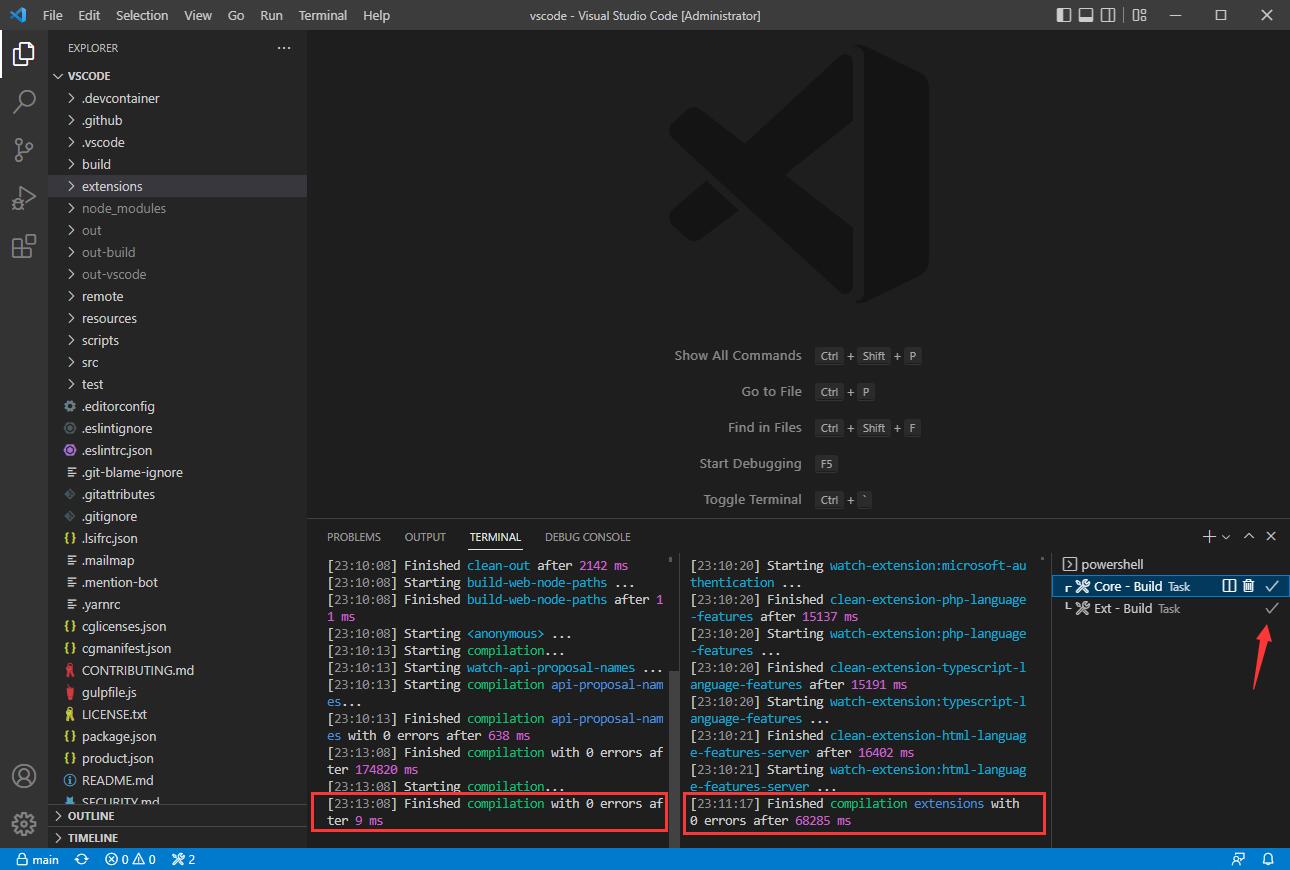Viewport: 1290px width, 870px height.
Task: Select the TERMINAL tab
Action: tap(495, 537)
